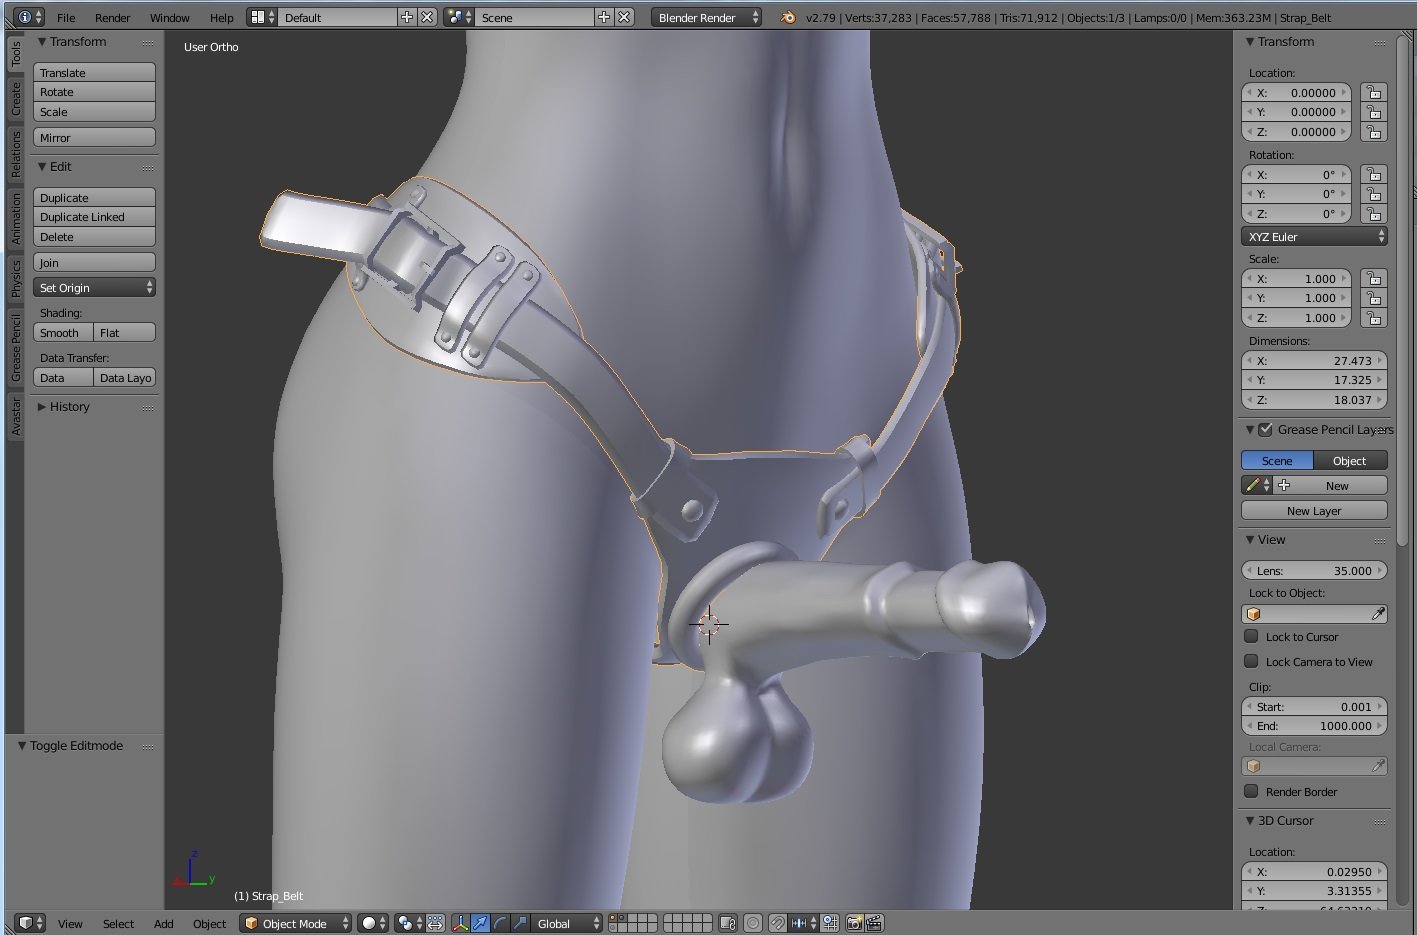Viewport: 1417px width, 935px height.
Task: Click the Smooth shading button
Action: tap(63, 332)
